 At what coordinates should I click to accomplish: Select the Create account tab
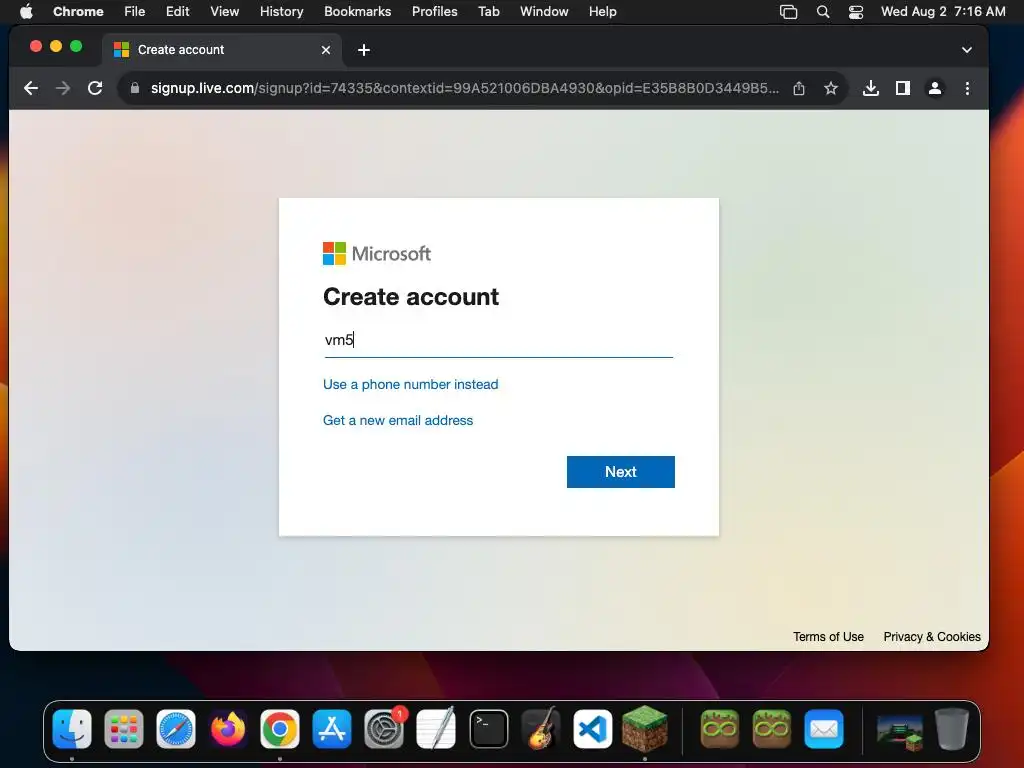tap(222, 50)
